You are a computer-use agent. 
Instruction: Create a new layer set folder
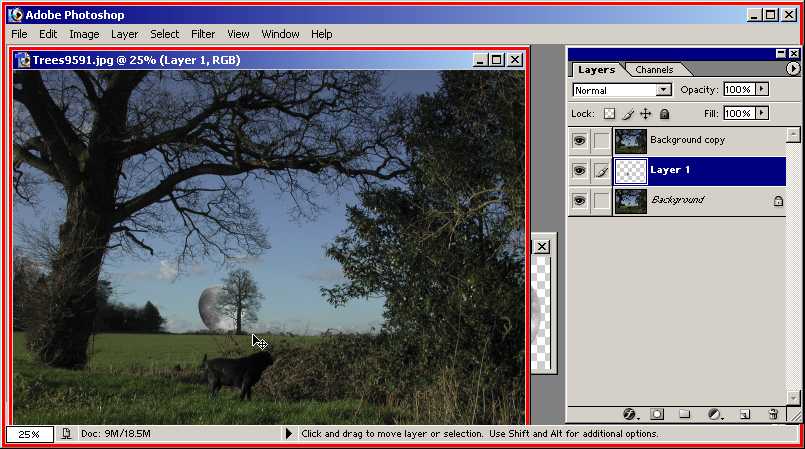tap(685, 414)
